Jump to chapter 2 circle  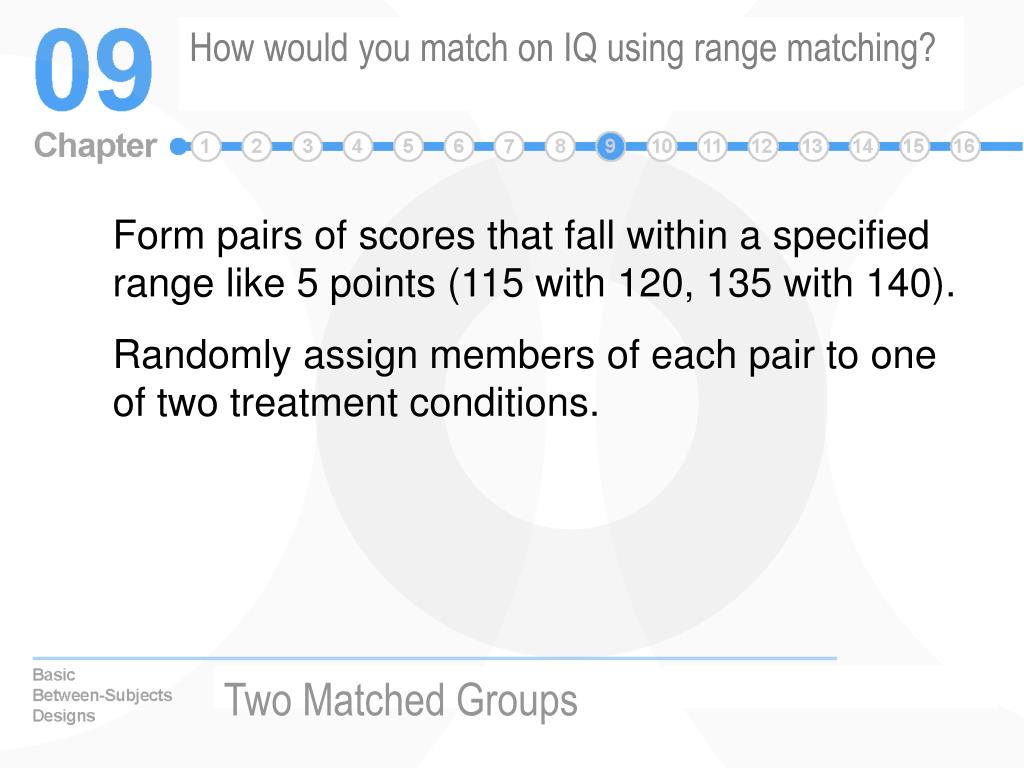coord(257,146)
